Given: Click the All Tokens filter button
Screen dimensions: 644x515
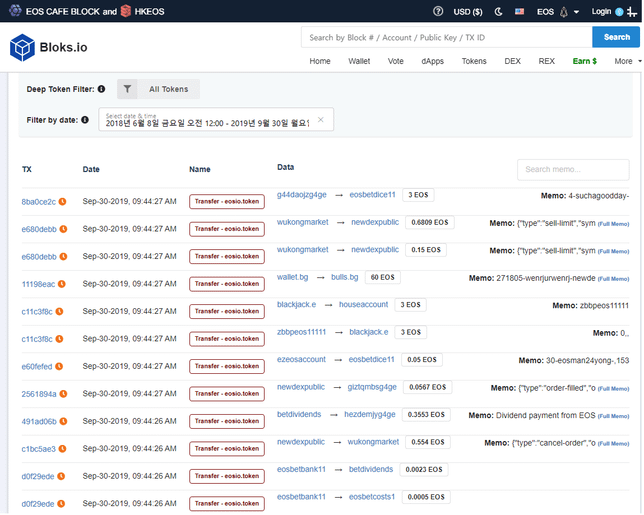Looking at the screenshot, I should click(168, 89).
